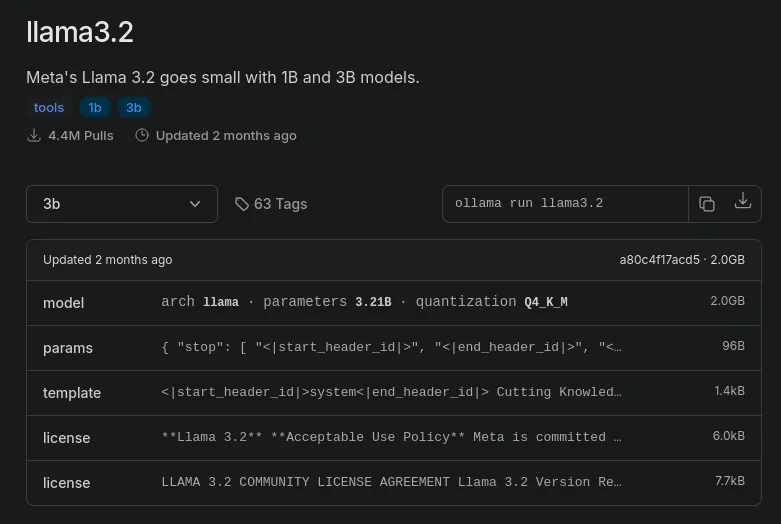Click the ollama run llama3.2 command field
781x524 pixels.
click(565, 204)
